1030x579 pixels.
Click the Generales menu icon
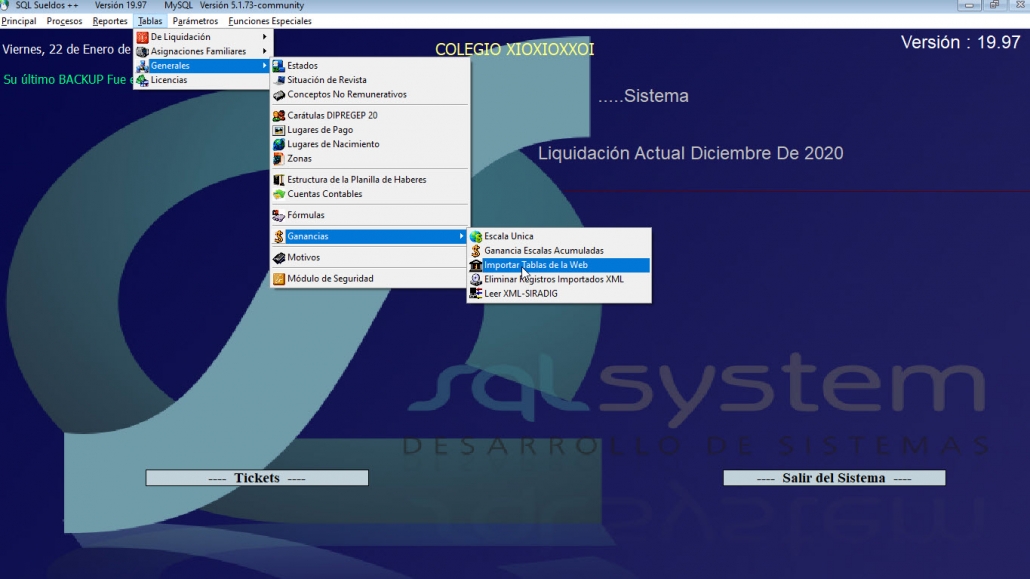(x=142, y=66)
